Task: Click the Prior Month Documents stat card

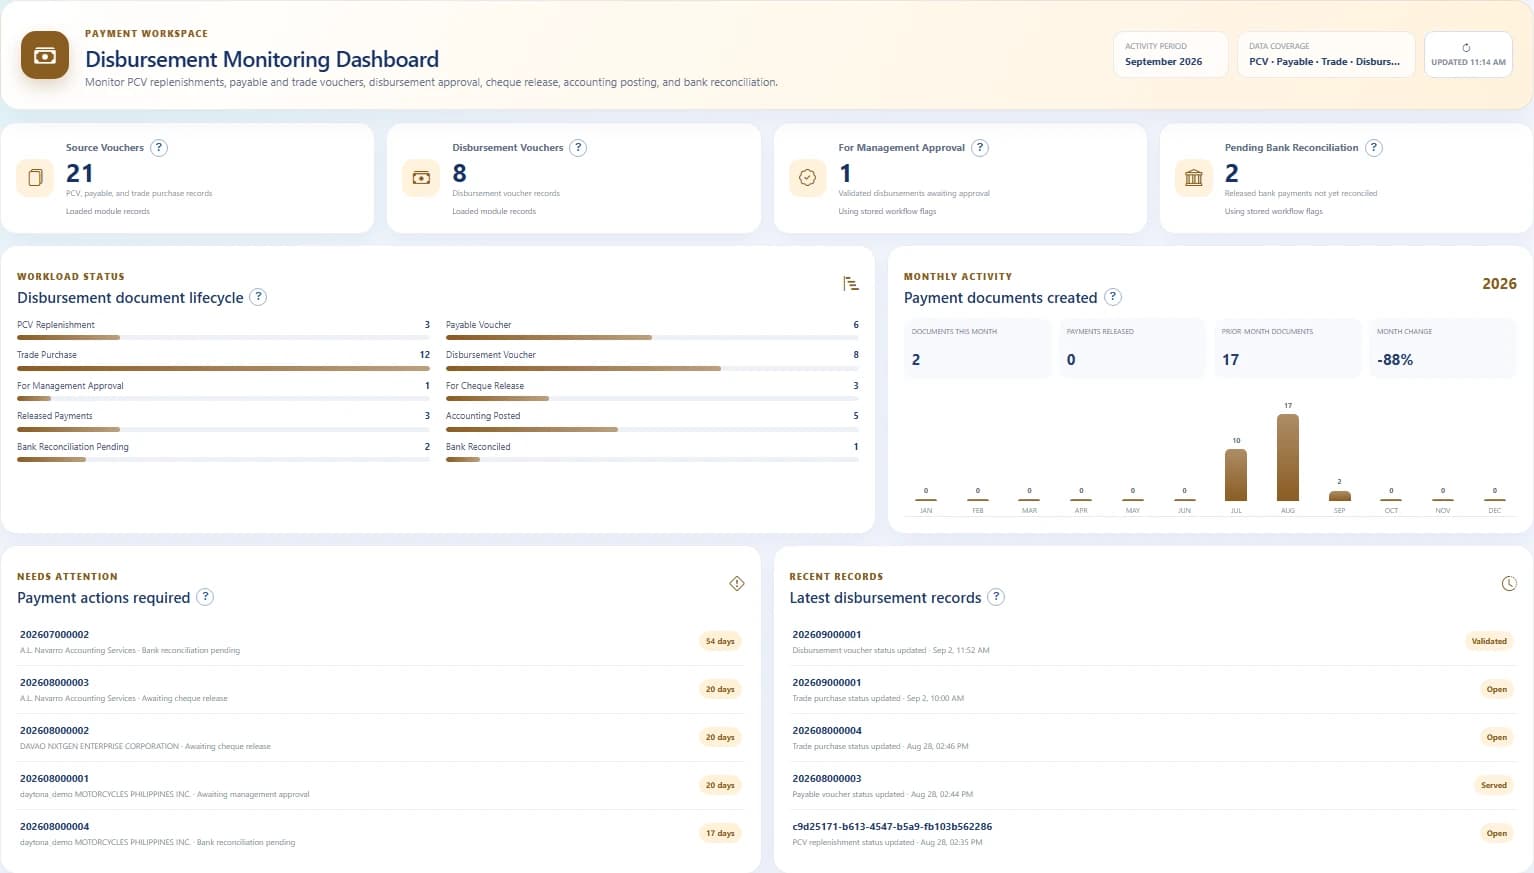Action: coord(1287,348)
